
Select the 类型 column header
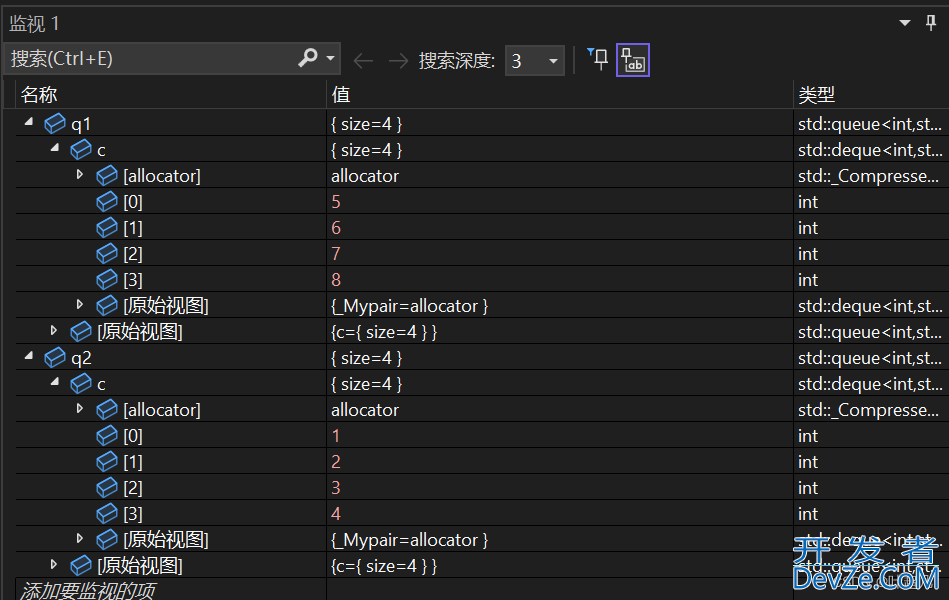click(x=872, y=94)
